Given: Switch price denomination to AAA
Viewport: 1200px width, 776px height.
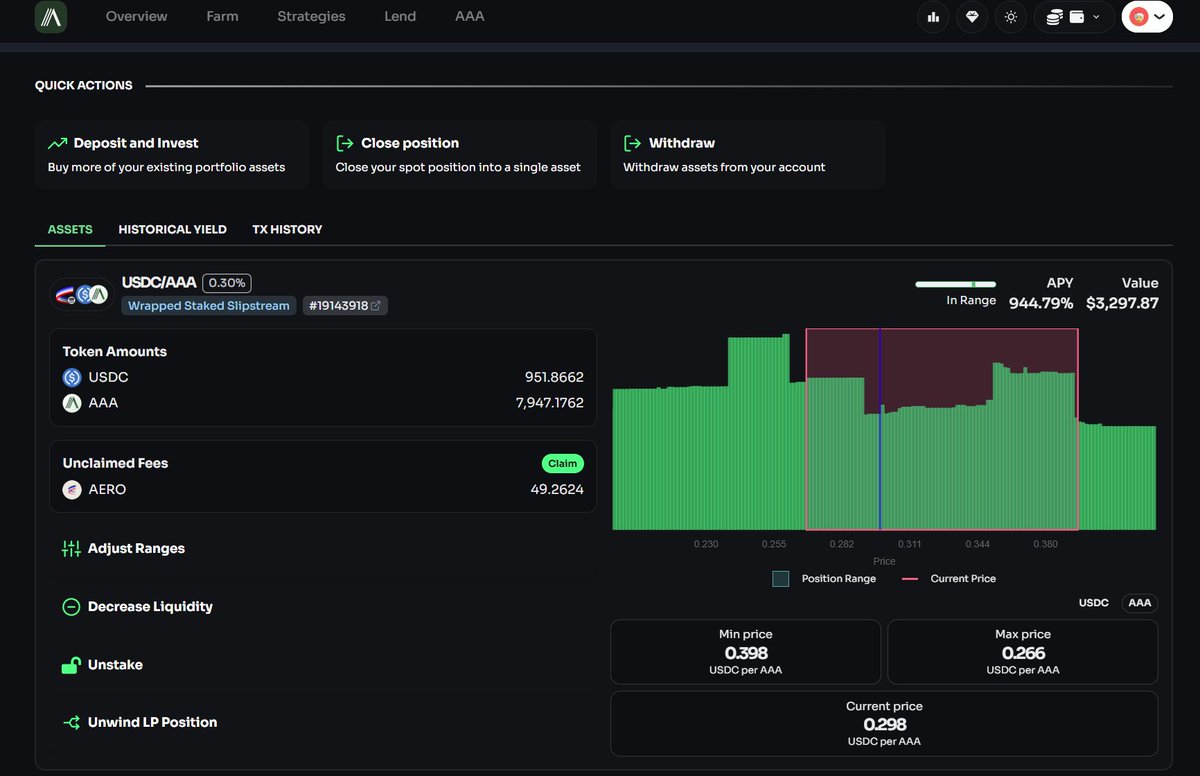Looking at the screenshot, I should [1140, 603].
